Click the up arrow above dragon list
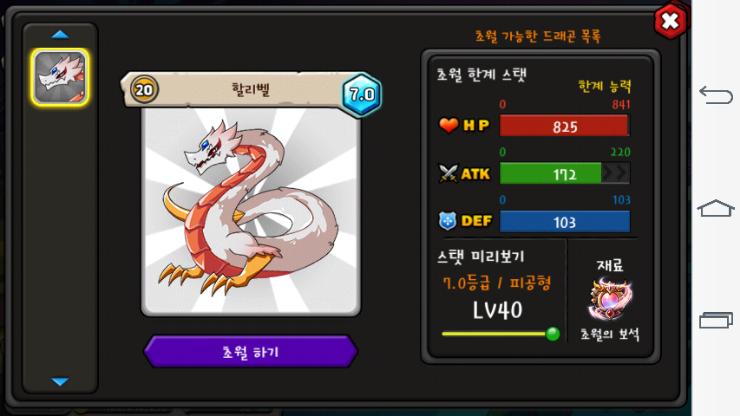 [x=60, y=34]
